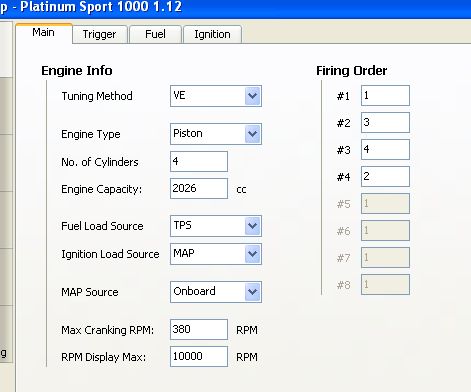Switch to the Main tab
Viewport: 471px width, 392px height.
[x=44, y=33]
